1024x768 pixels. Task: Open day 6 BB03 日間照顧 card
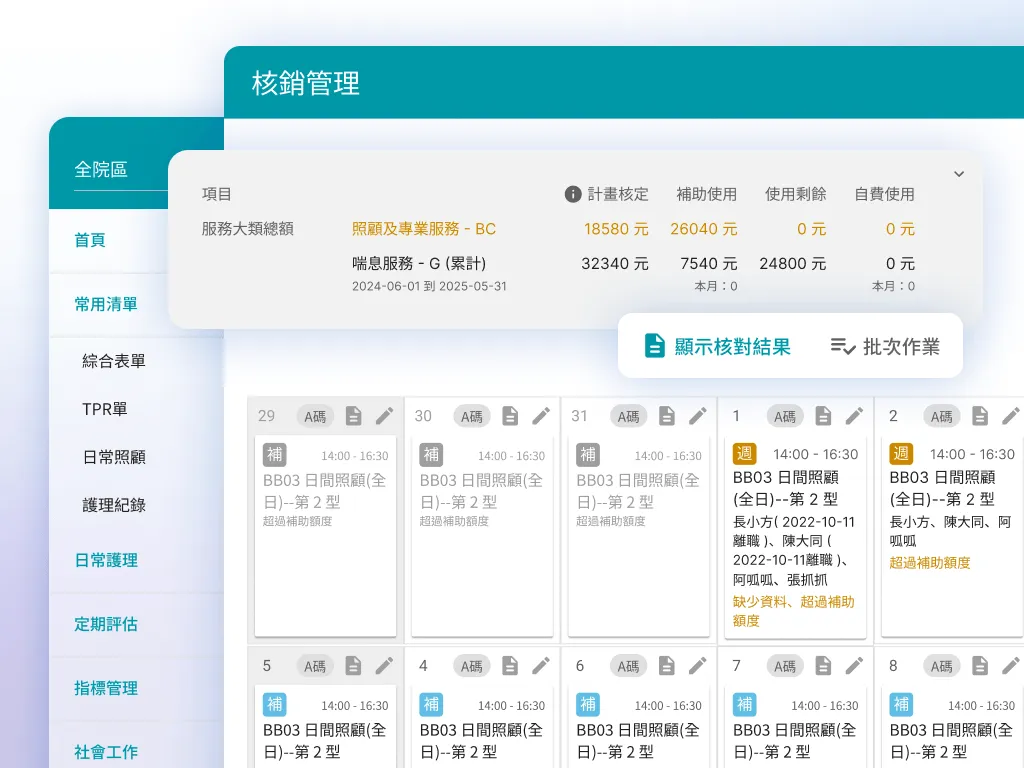pyautogui.click(x=639, y=726)
